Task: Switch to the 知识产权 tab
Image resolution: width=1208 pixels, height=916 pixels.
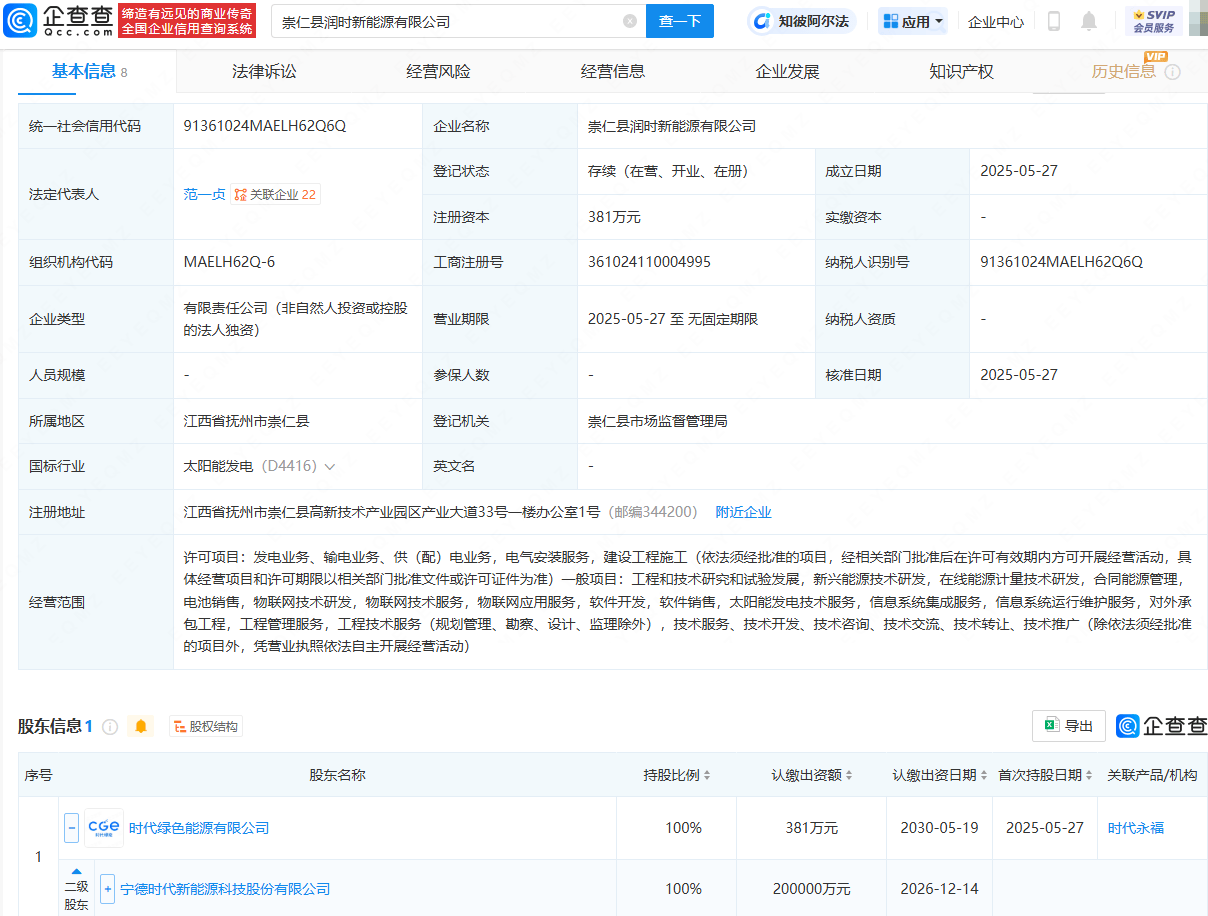Action: (961, 71)
